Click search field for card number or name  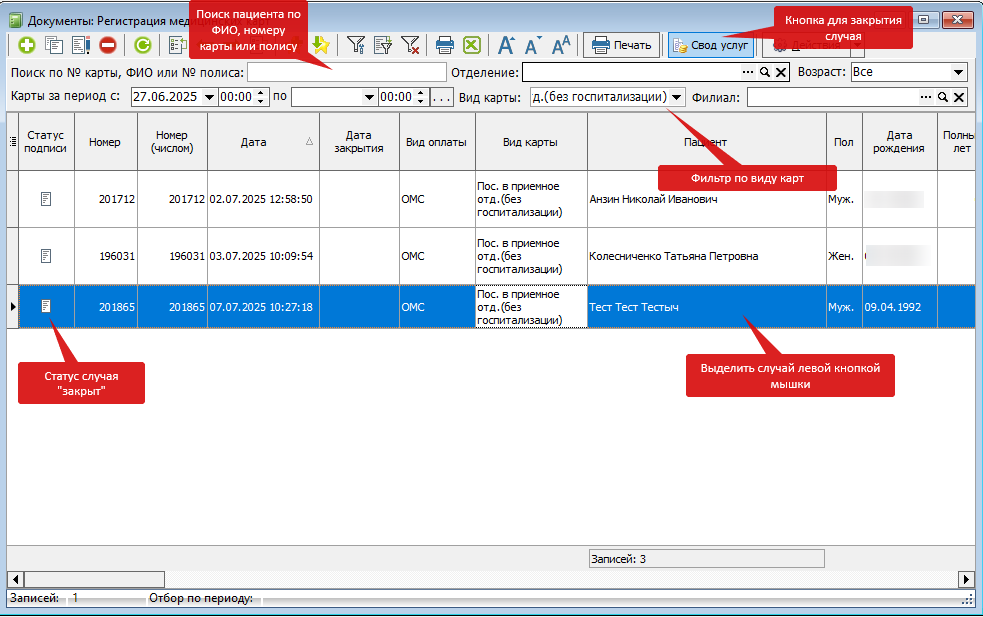tap(347, 72)
